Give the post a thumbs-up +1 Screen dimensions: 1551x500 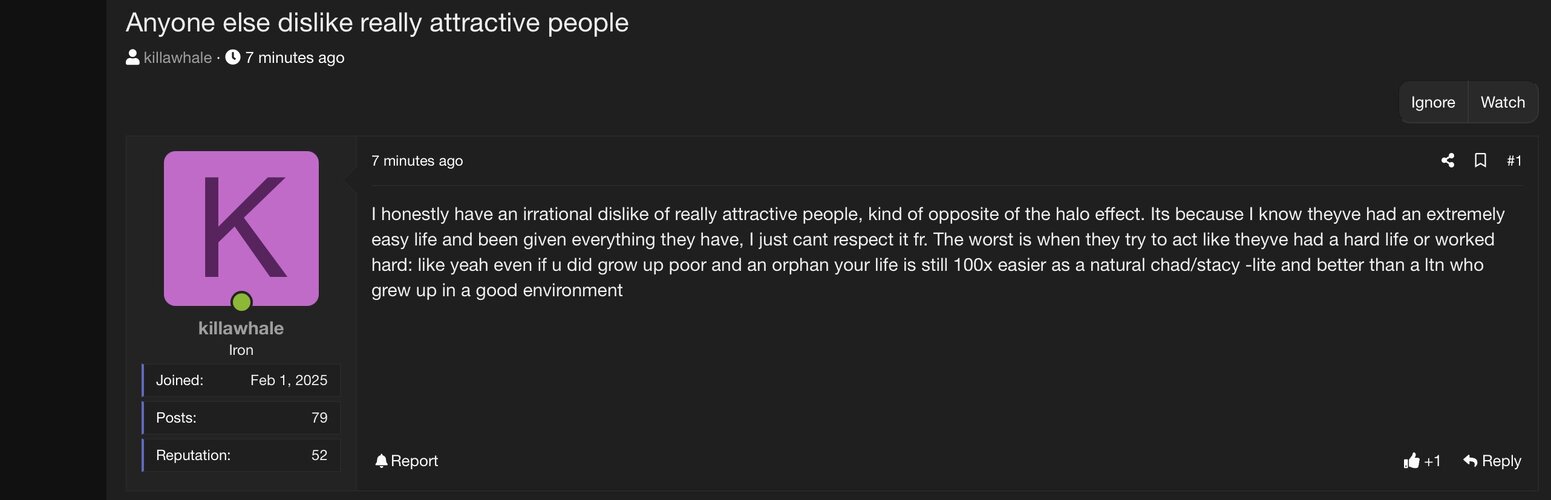1422,461
